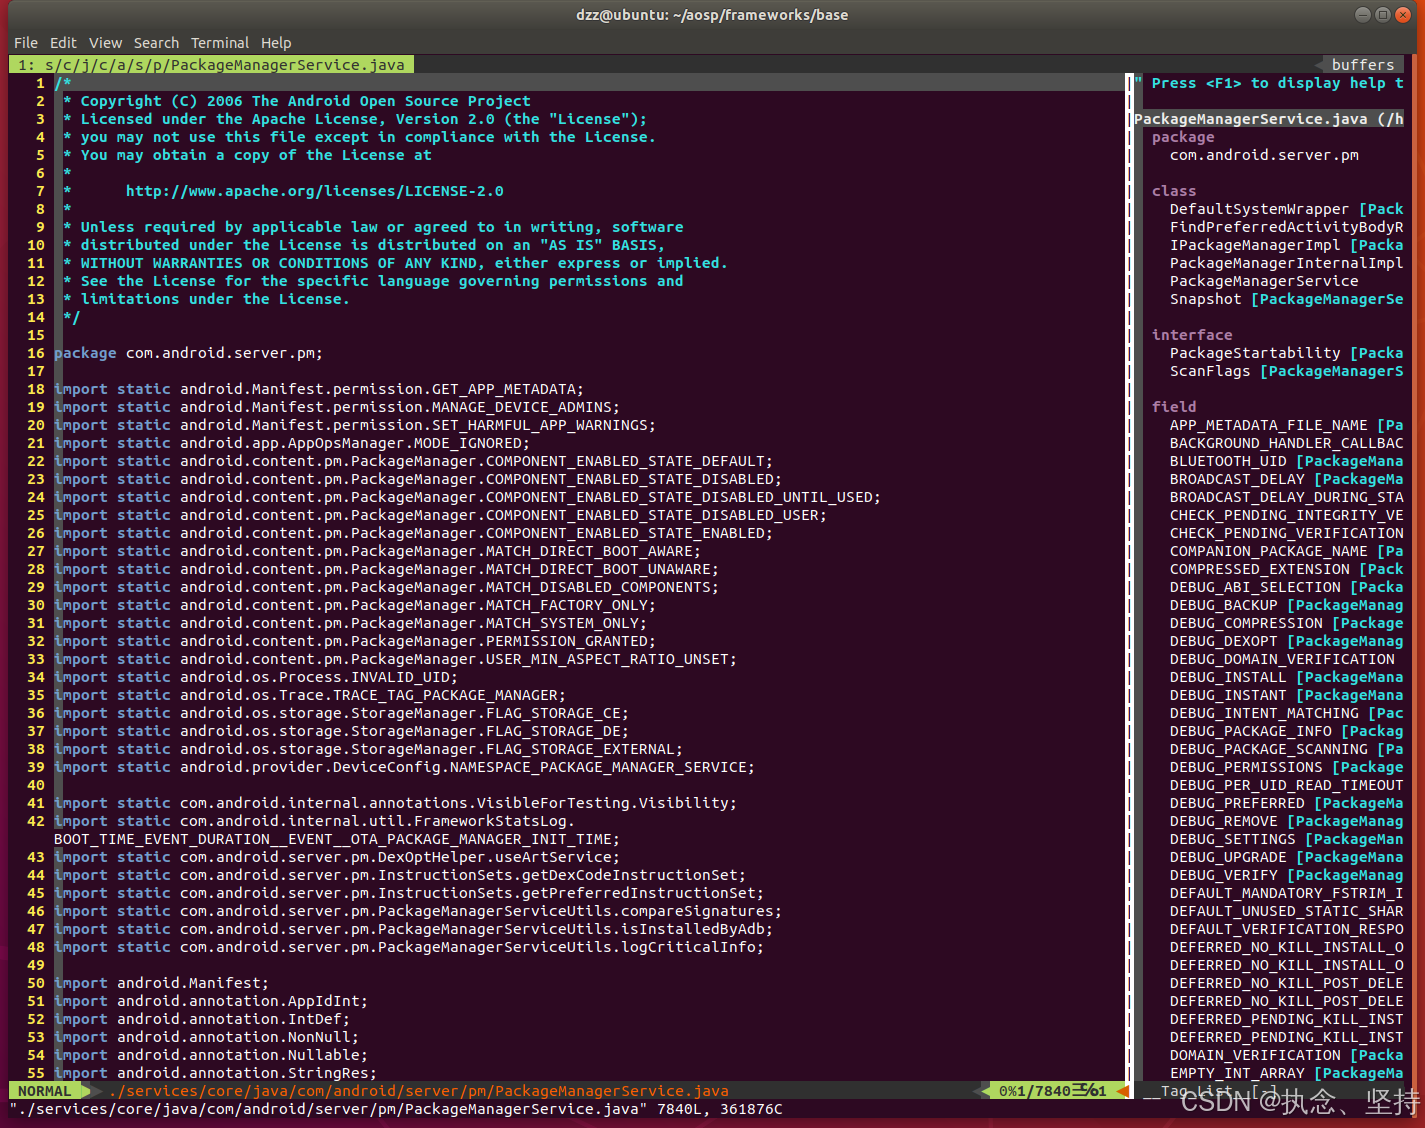The image size is (1425, 1128).
Task: Click the Apache license URL line
Action: (314, 191)
